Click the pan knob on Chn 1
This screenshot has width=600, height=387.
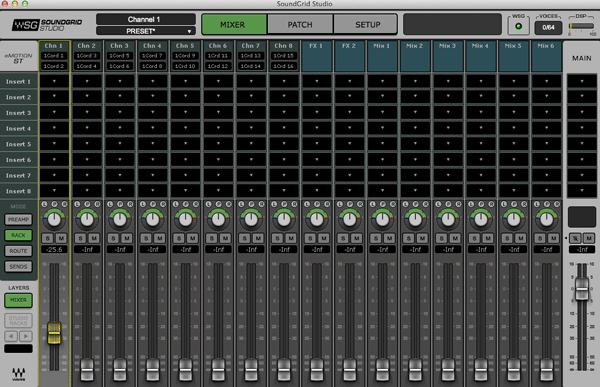54,219
